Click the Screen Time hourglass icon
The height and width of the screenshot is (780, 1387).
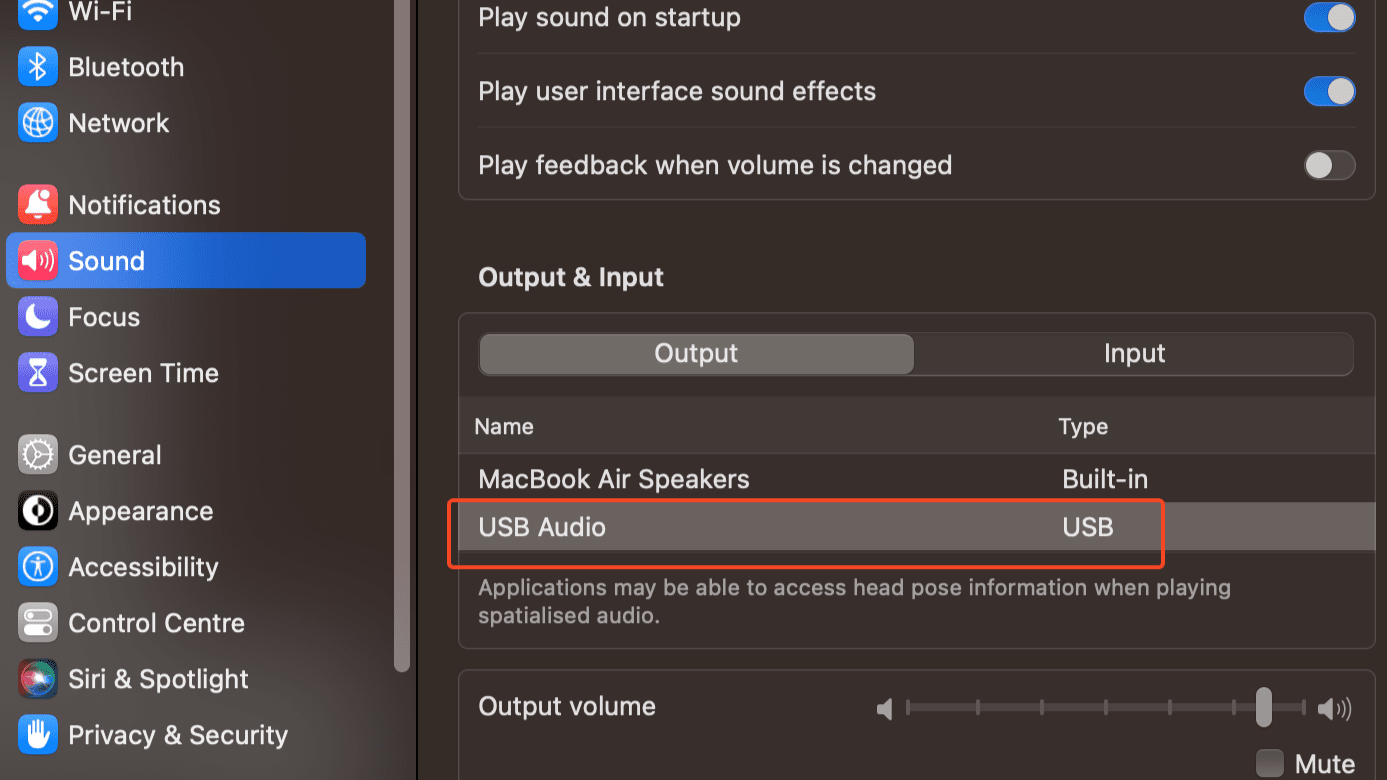click(38, 373)
